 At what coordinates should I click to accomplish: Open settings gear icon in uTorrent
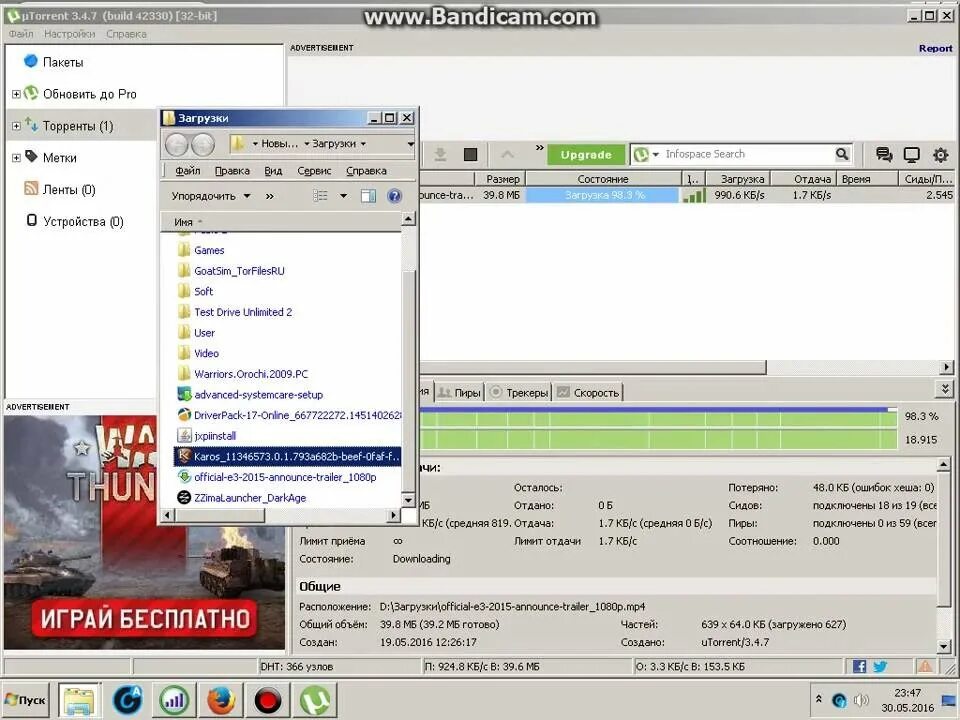point(940,154)
